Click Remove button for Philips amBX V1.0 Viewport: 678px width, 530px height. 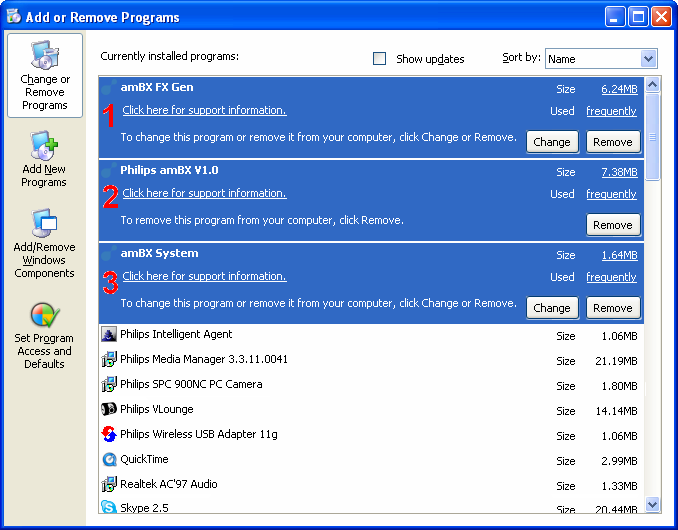(613, 225)
